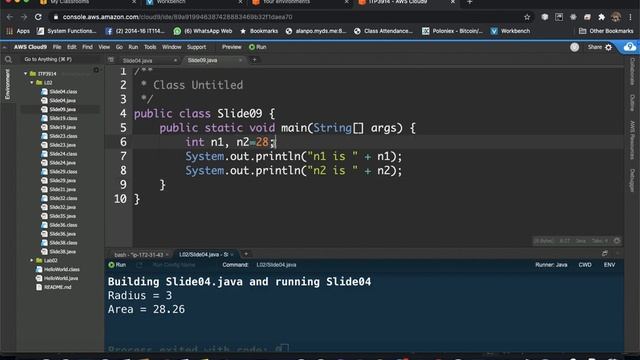Viewport: 640px width, 360px height.
Task: Open the AWS Cloud9 menu
Action: tap(30, 47)
